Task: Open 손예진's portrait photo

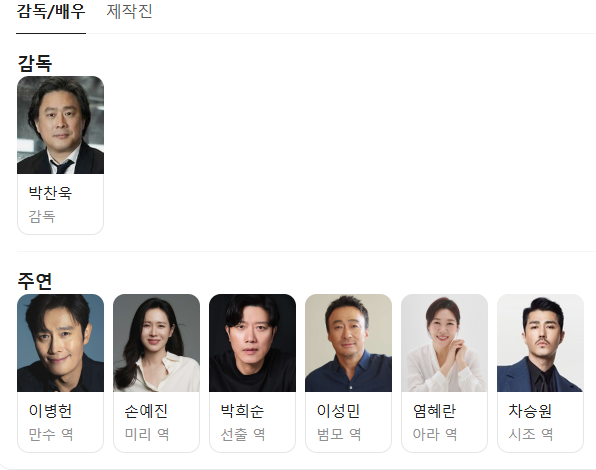Action: coord(157,343)
